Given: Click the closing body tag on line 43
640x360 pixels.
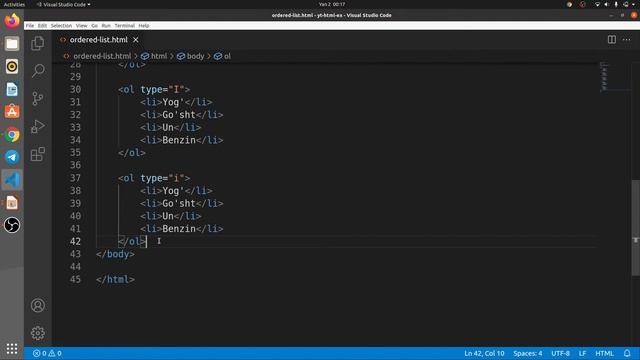Looking at the screenshot, I should [x=115, y=253].
